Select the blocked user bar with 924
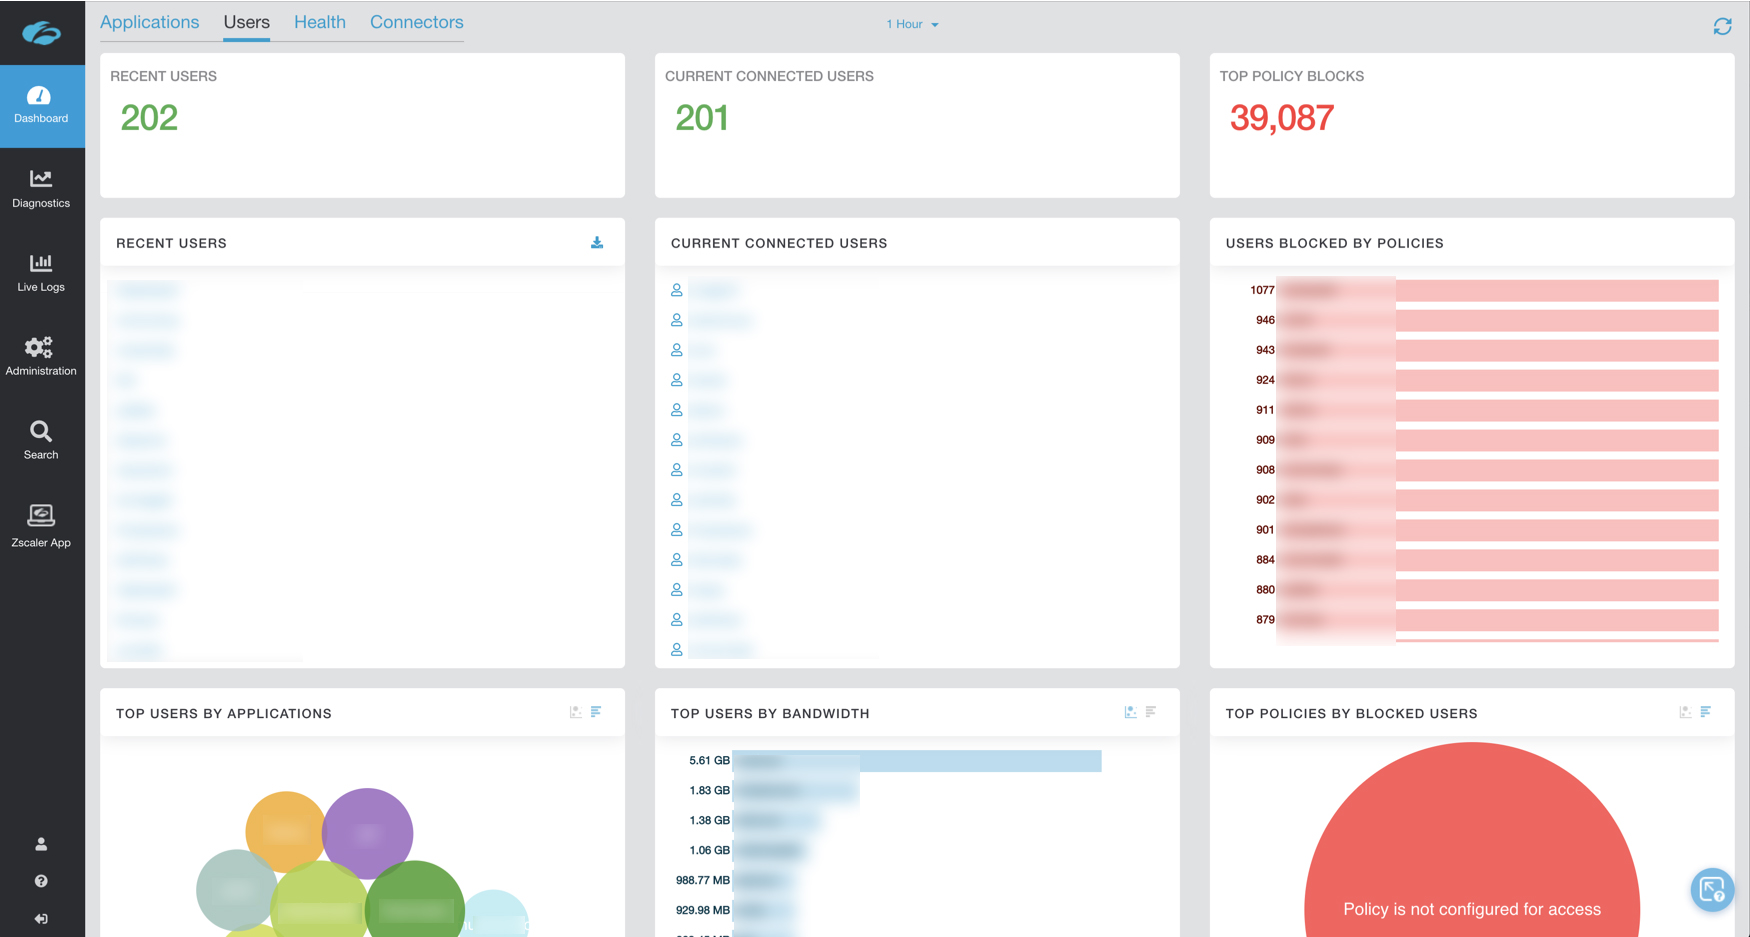The height and width of the screenshot is (937, 1750). [1497, 380]
